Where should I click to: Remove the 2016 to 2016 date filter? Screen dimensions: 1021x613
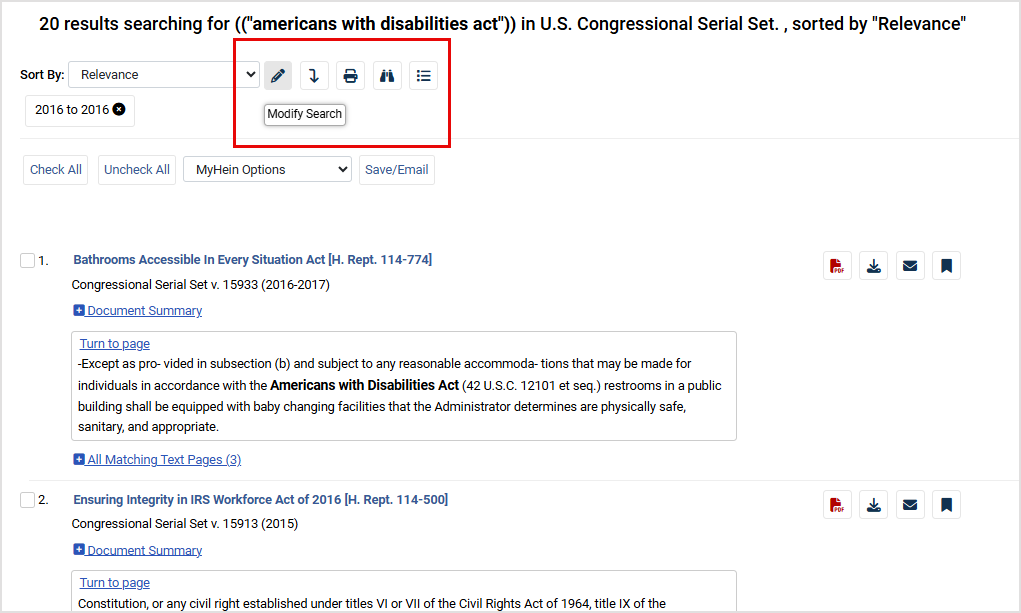point(119,110)
